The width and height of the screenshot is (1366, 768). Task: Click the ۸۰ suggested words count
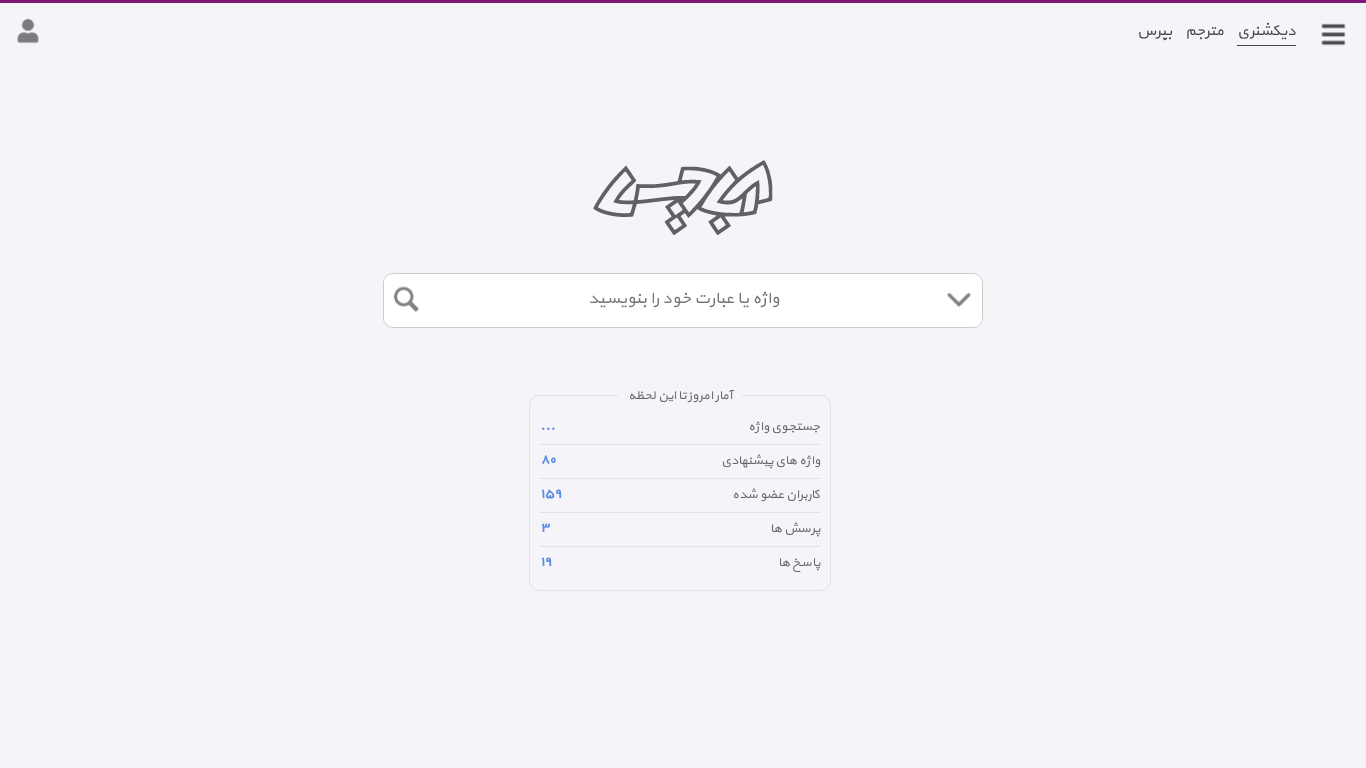pos(549,460)
